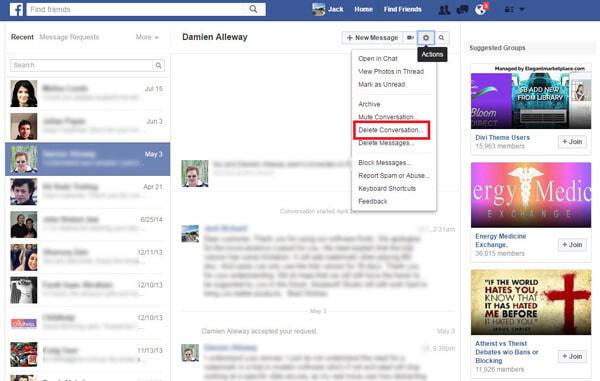
Task: Choose Delete Conversation option
Action: coord(391,130)
